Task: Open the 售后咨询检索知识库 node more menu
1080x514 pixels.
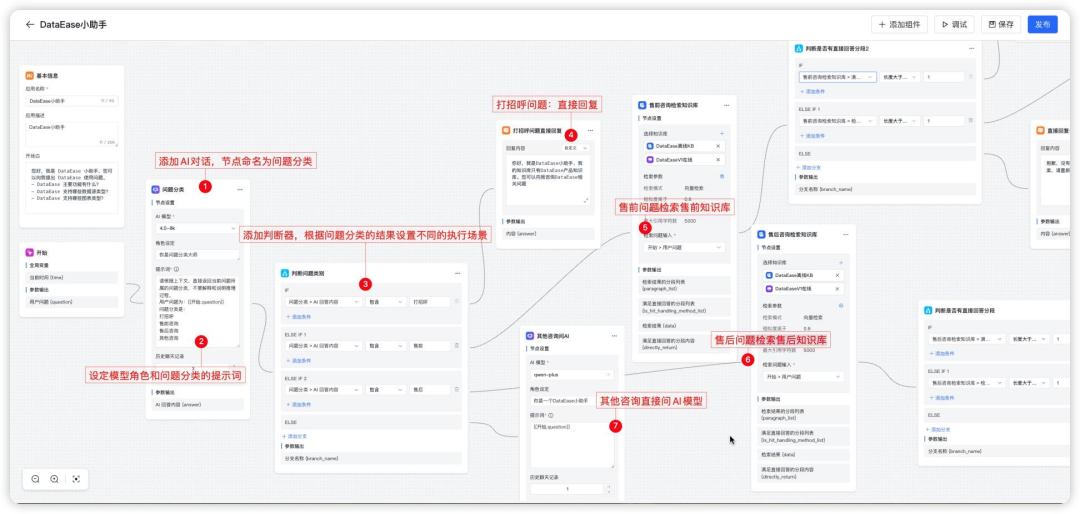Action: pyautogui.click(x=846, y=234)
